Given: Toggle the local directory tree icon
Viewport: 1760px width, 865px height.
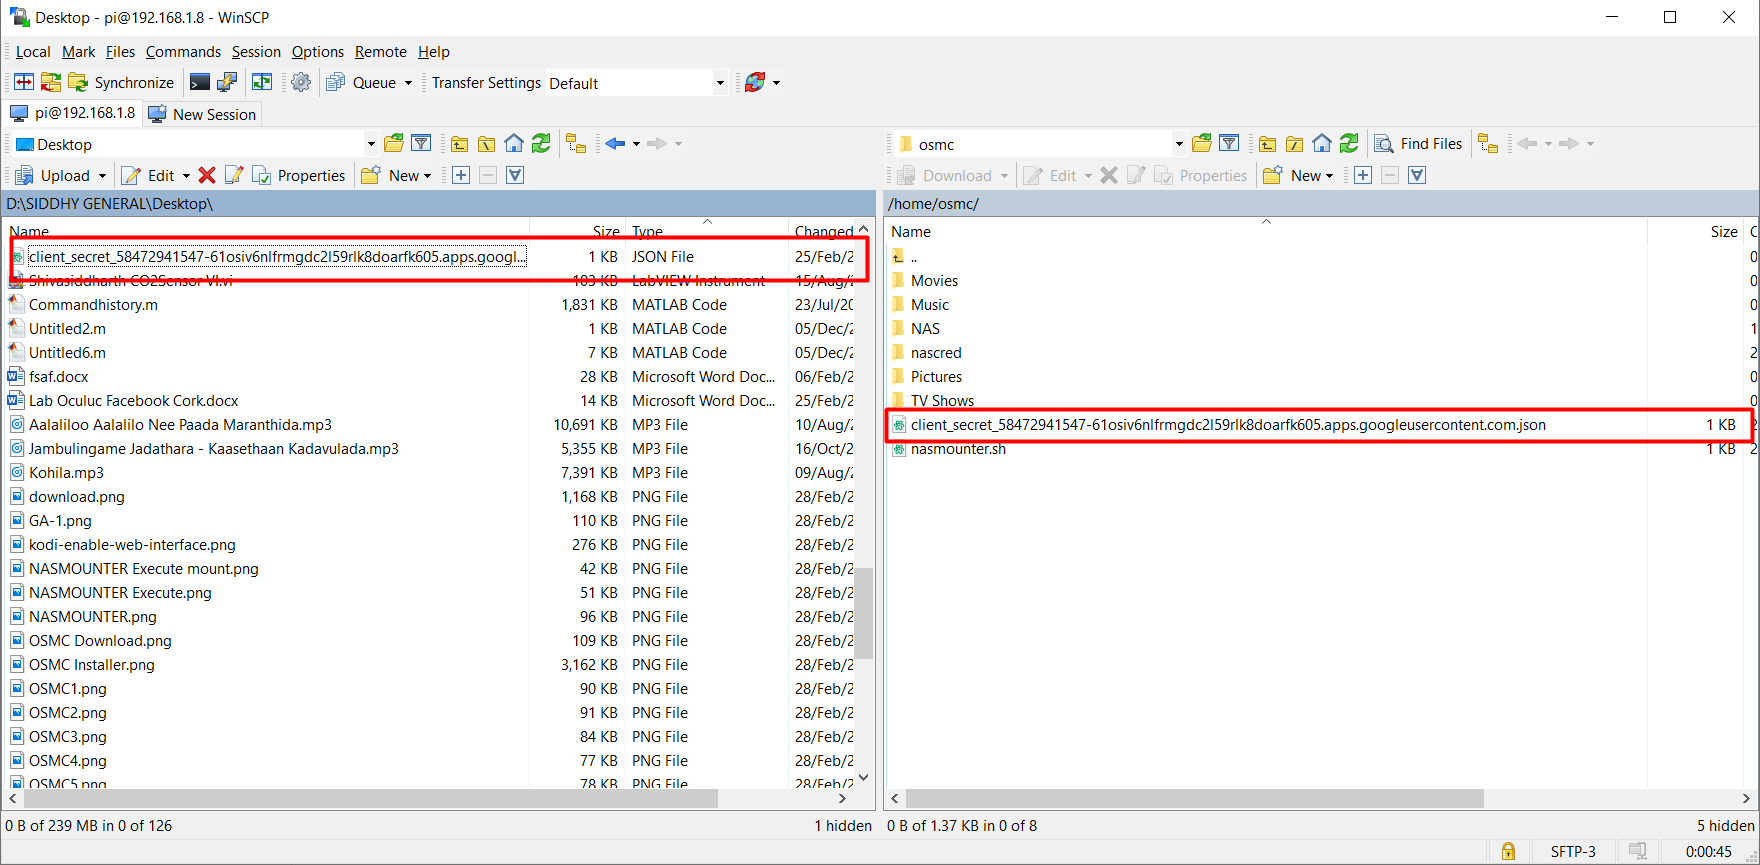Looking at the screenshot, I should point(576,144).
